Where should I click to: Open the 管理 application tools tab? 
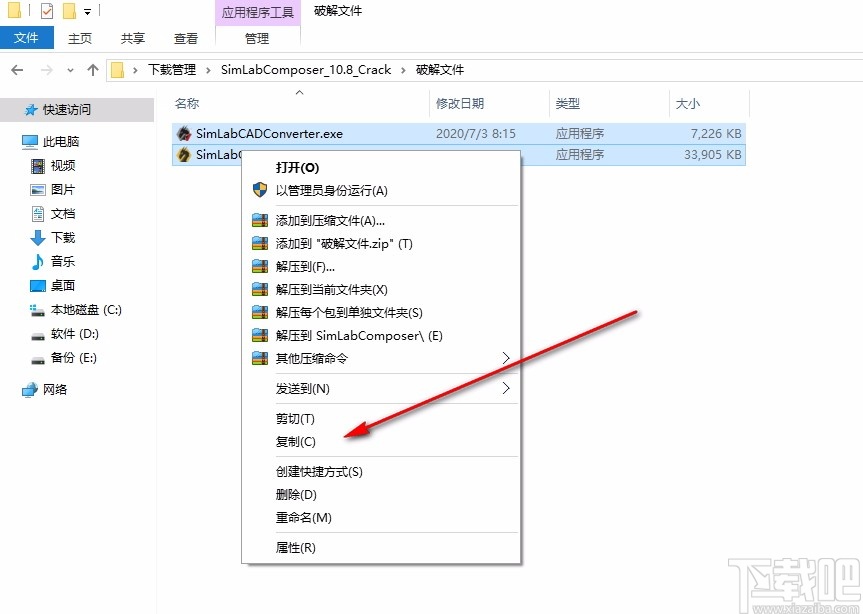257,38
